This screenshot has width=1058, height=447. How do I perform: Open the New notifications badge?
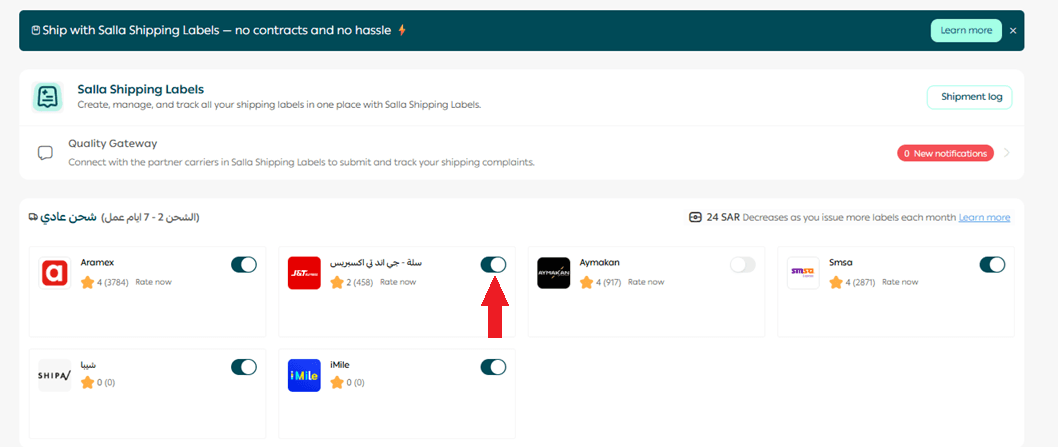pos(945,153)
